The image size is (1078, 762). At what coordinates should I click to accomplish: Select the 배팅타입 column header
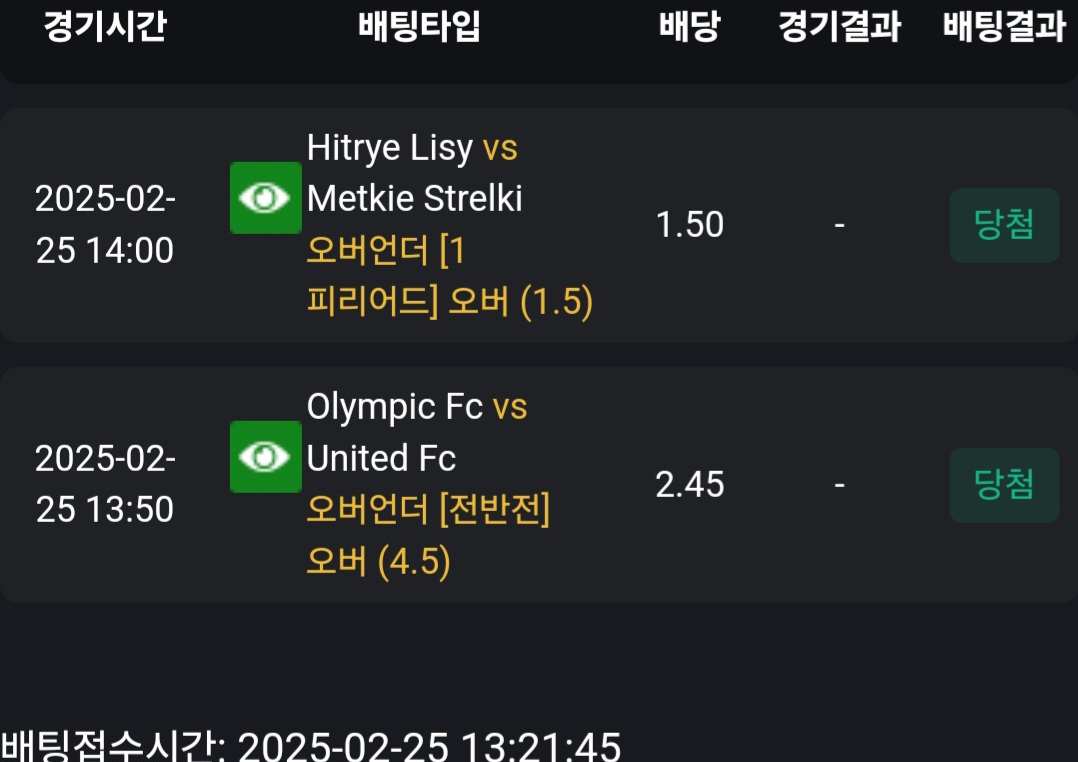(420, 27)
